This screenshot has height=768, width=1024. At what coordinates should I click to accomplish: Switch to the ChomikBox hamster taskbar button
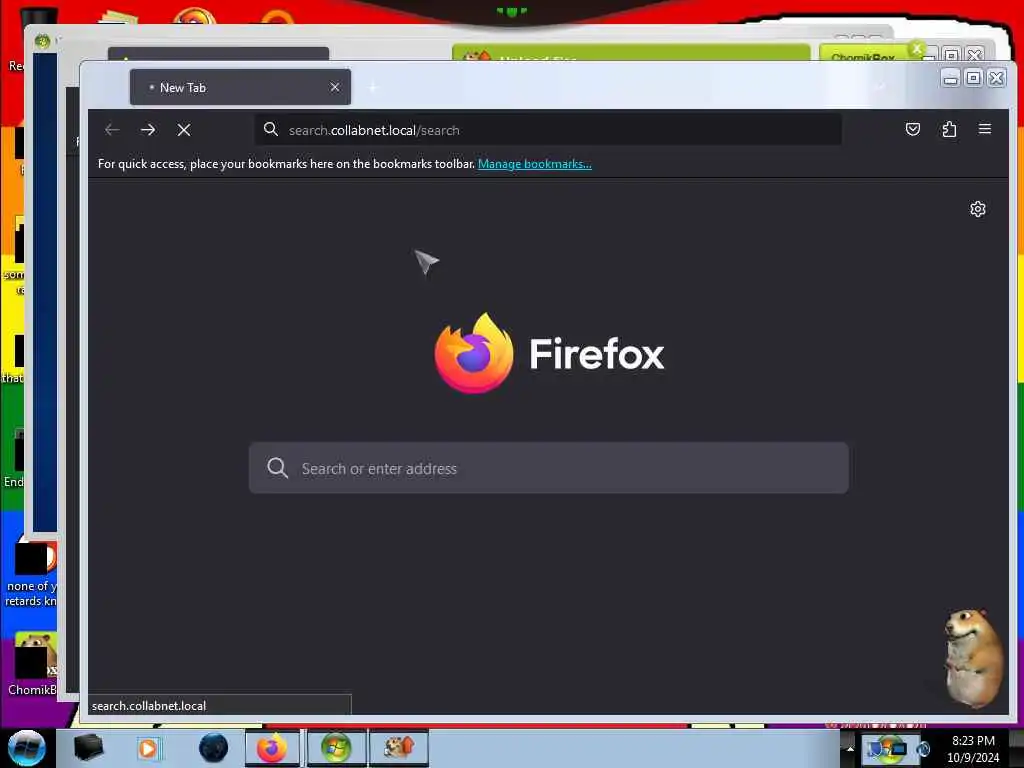click(x=399, y=748)
